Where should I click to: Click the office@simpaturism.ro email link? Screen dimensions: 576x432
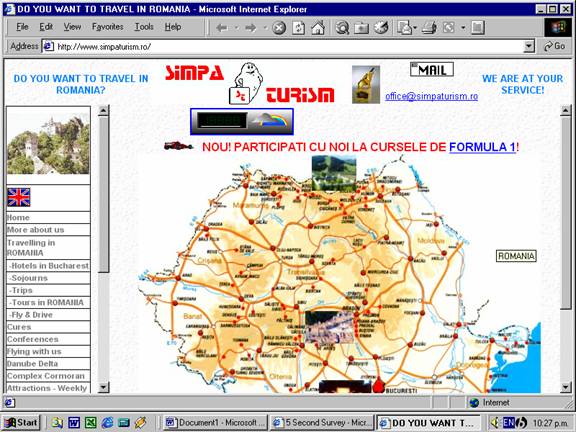click(x=431, y=96)
